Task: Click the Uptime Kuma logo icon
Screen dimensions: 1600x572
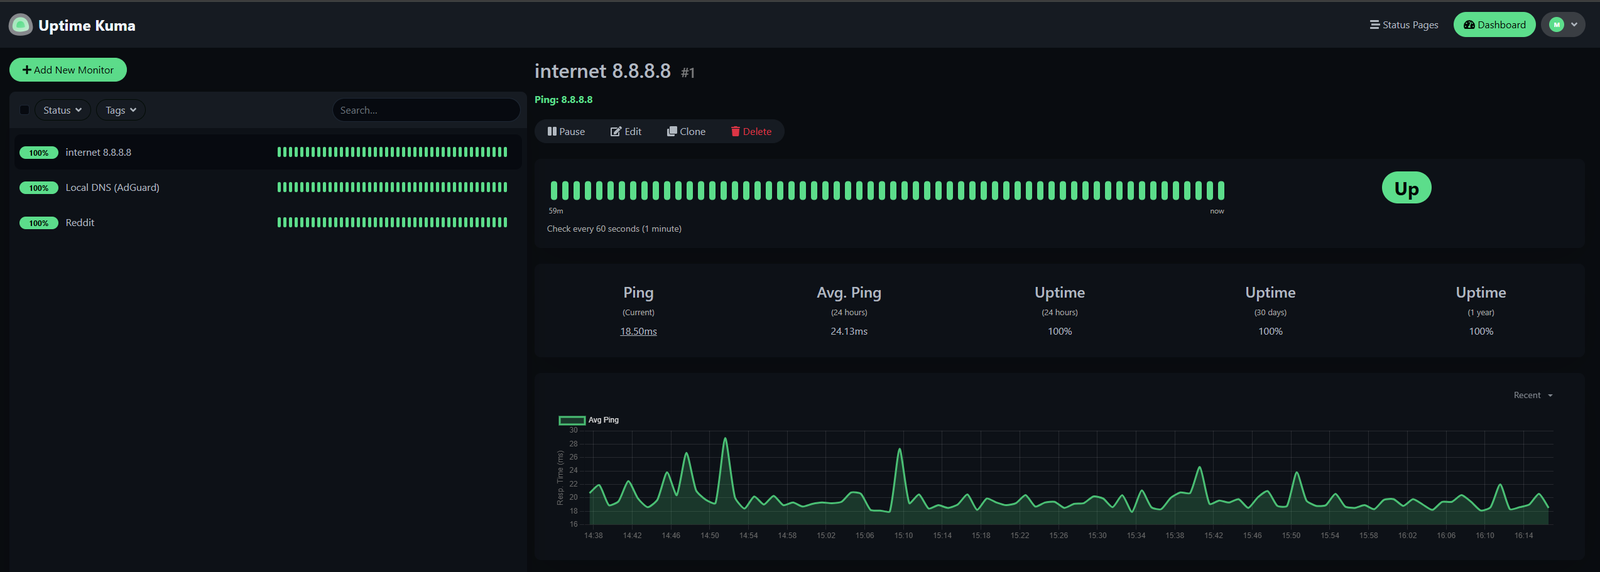Action: pyautogui.click(x=20, y=25)
